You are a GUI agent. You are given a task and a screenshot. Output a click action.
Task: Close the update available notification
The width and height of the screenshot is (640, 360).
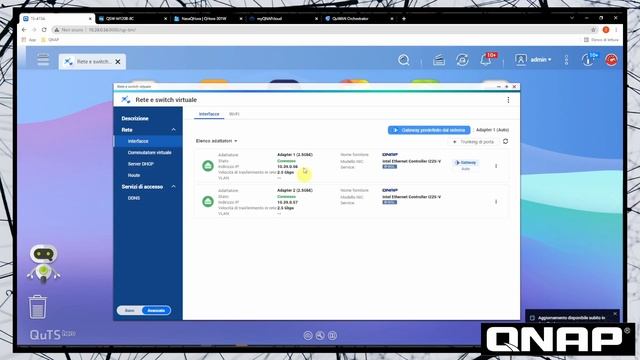pyautogui.click(x=615, y=313)
